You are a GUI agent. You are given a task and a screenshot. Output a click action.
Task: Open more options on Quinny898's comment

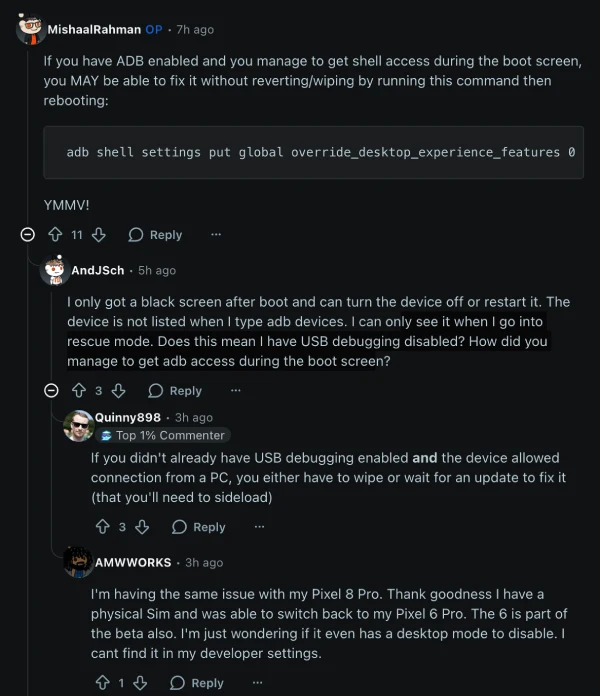(259, 527)
